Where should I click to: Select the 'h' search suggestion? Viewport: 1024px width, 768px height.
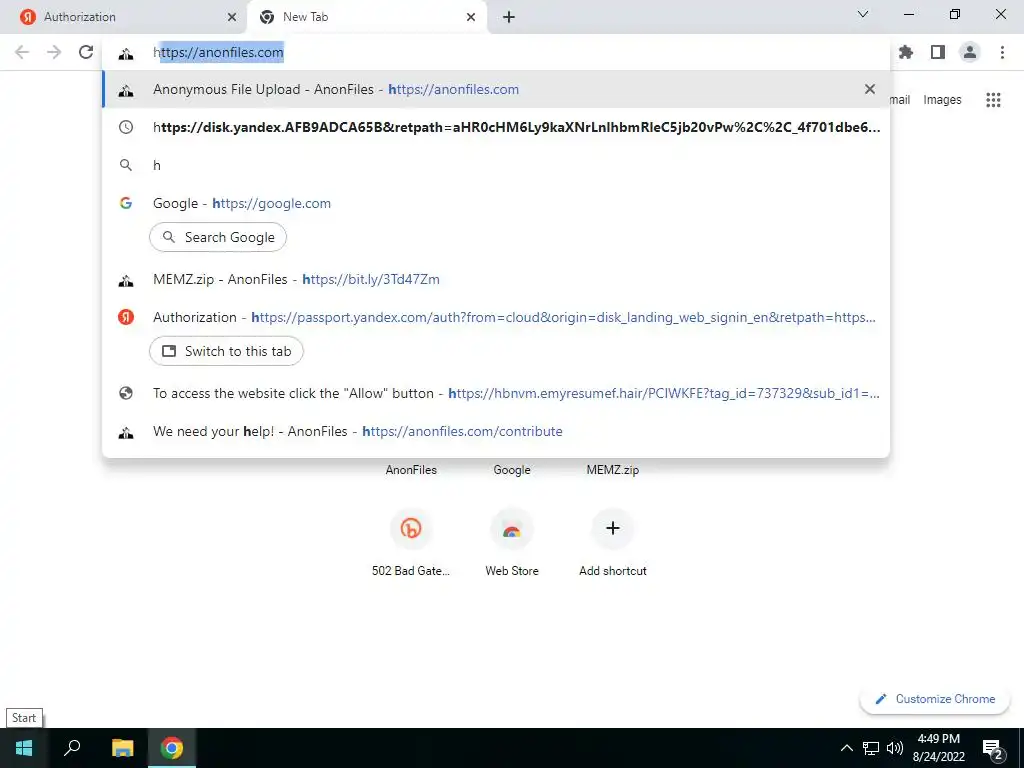[496, 165]
